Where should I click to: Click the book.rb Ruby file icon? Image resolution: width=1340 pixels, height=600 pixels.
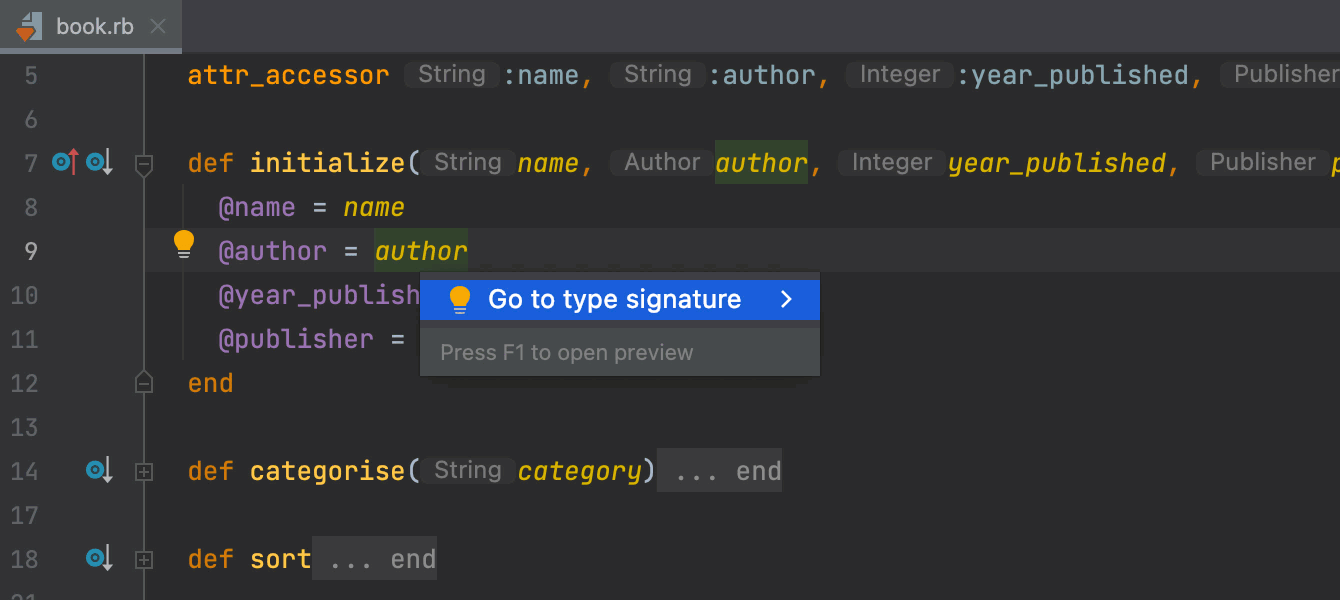tap(29, 26)
